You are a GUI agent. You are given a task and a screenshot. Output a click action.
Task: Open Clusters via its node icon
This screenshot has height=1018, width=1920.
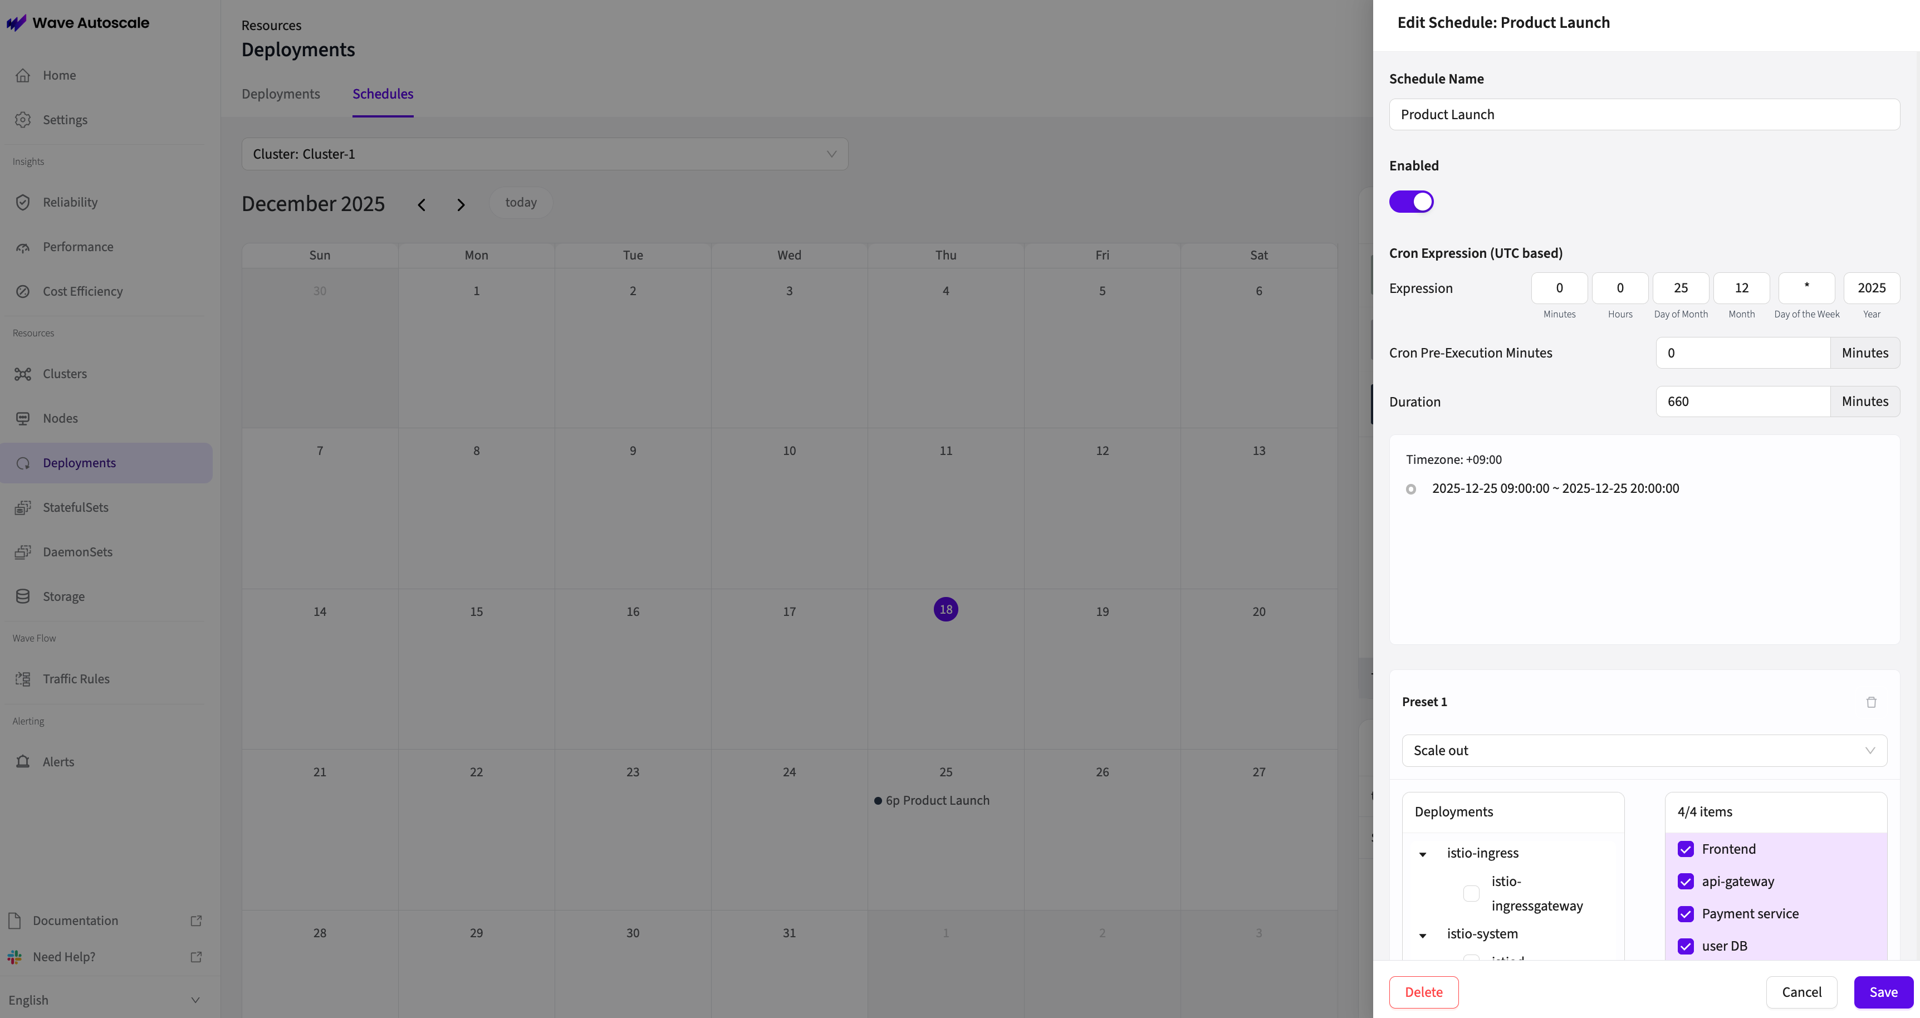pos(23,374)
